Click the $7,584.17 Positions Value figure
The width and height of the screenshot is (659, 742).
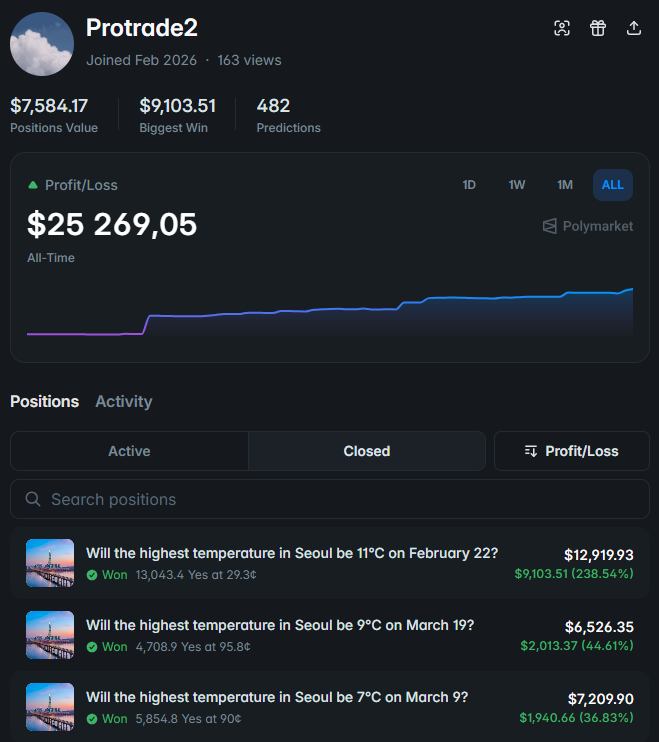[x=49, y=106]
